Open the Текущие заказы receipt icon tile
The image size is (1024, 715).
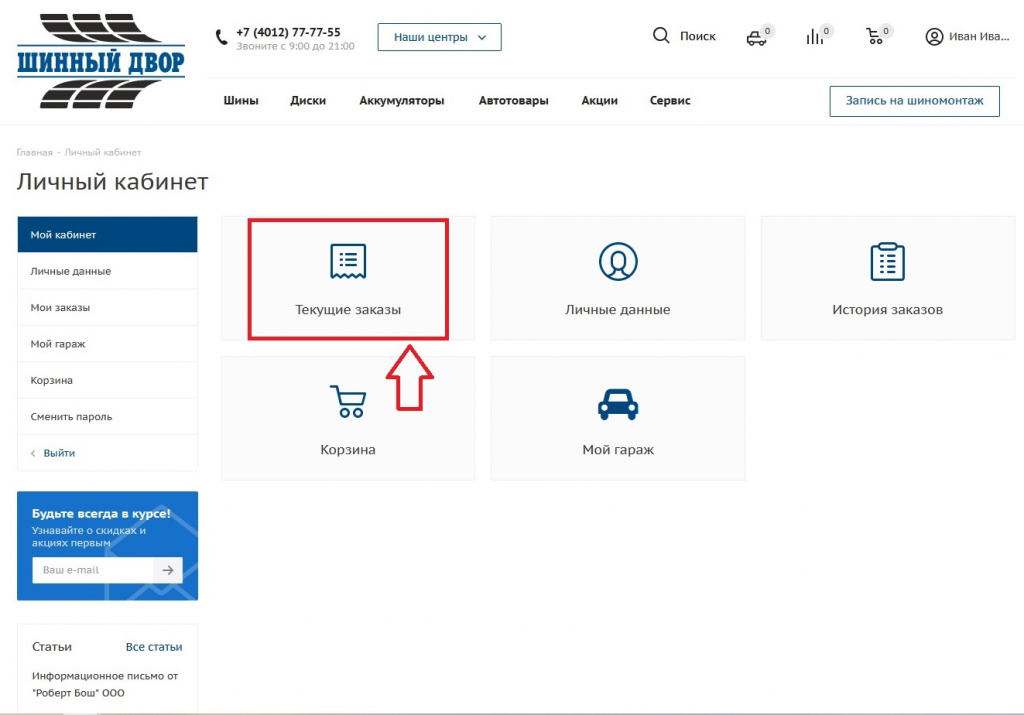click(348, 261)
